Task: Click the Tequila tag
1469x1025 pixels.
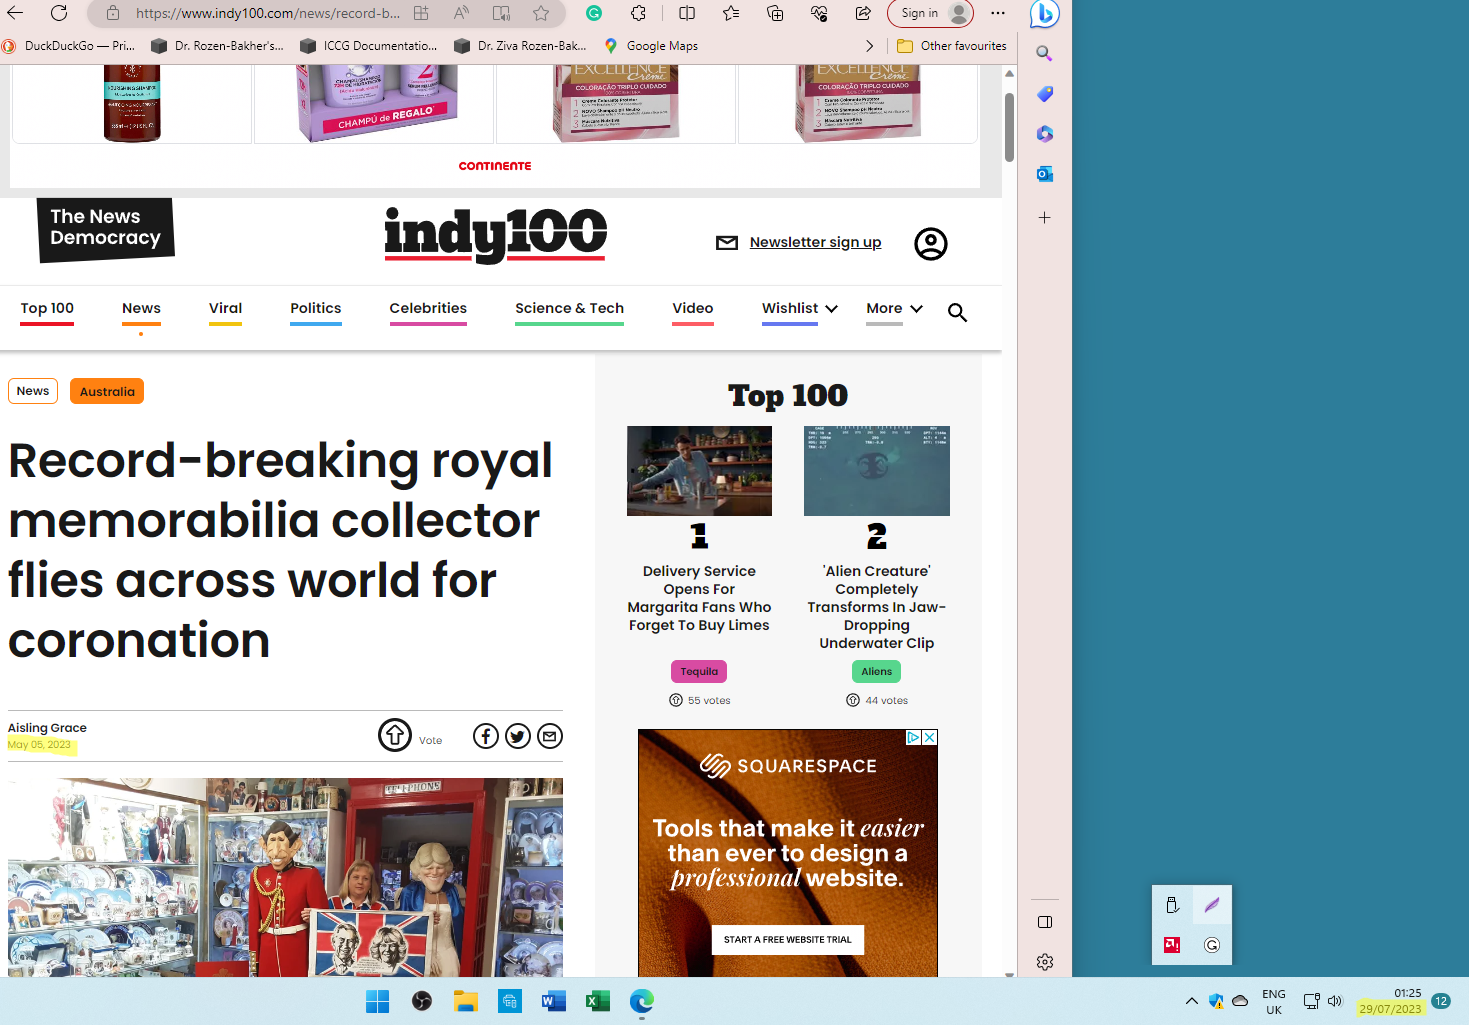Action: point(699,672)
